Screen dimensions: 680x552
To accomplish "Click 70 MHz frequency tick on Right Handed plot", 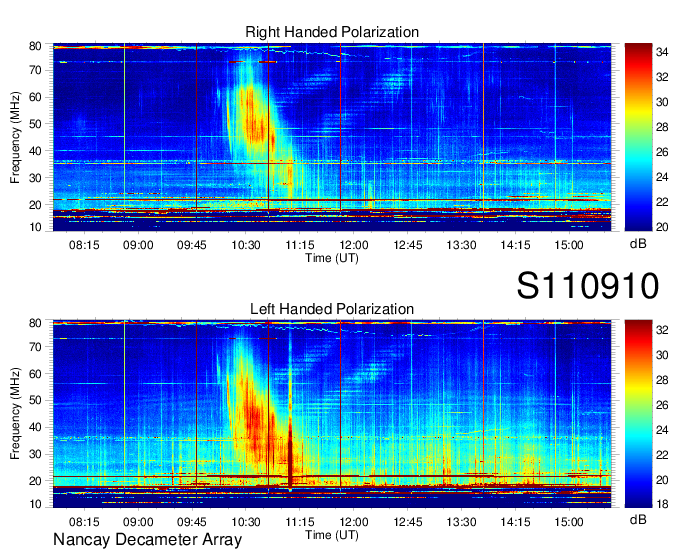I will 35,70.
